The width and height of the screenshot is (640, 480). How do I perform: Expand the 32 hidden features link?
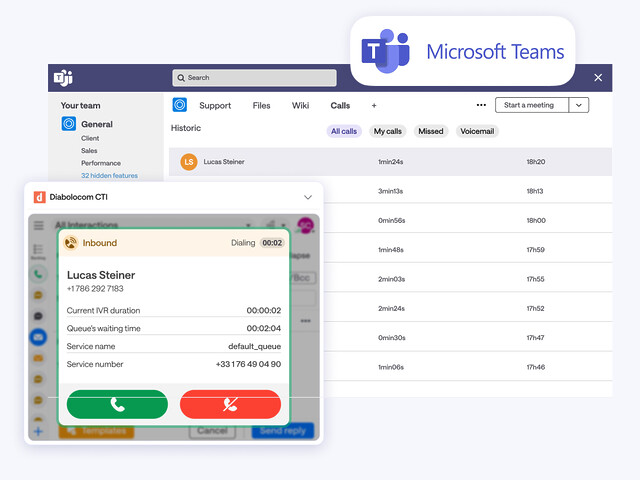[x=109, y=175]
